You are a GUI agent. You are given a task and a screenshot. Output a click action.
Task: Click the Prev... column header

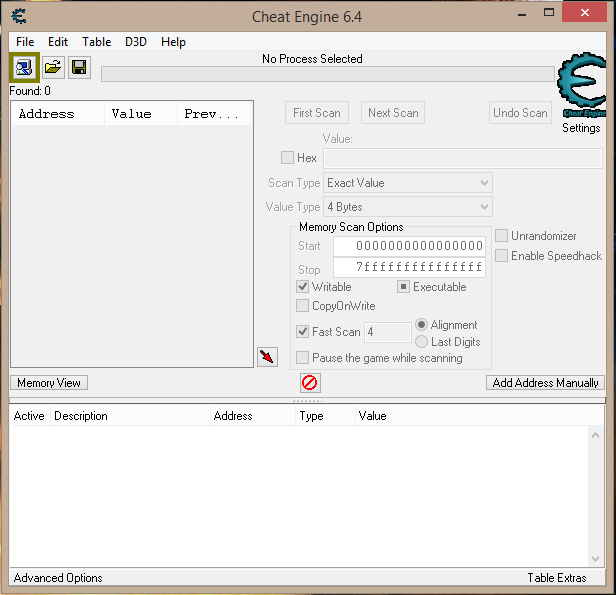tap(214, 114)
